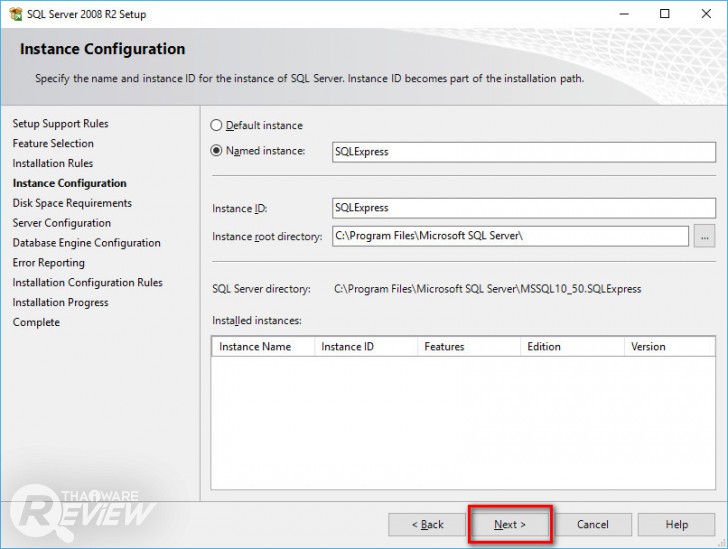Select the Installation Progress step

(60, 303)
